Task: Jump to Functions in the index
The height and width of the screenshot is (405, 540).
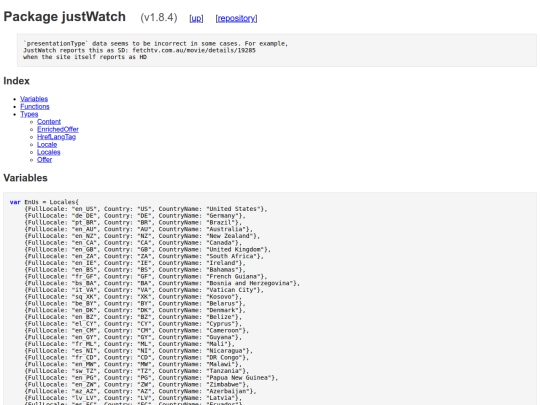Action: tap(35, 106)
